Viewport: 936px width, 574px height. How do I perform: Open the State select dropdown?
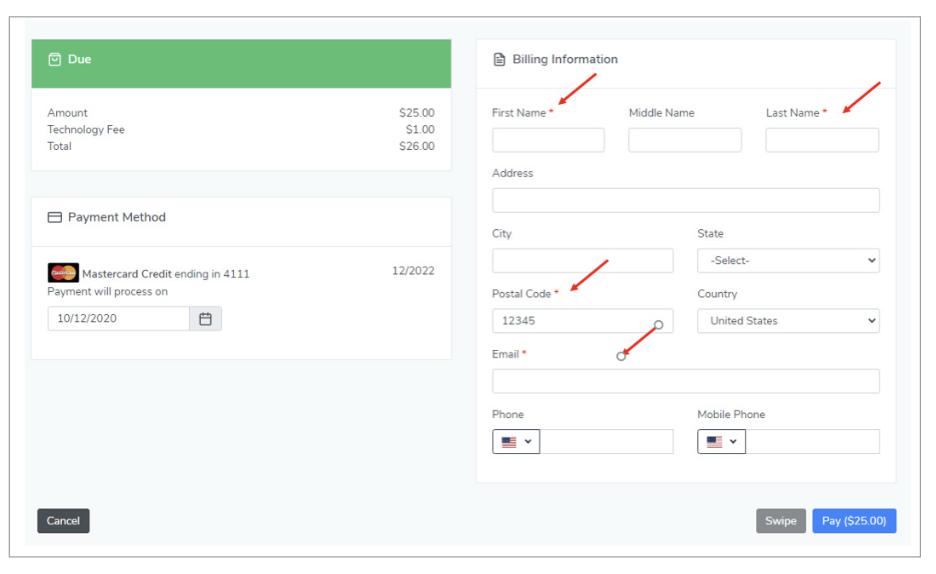tap(788, 261)
